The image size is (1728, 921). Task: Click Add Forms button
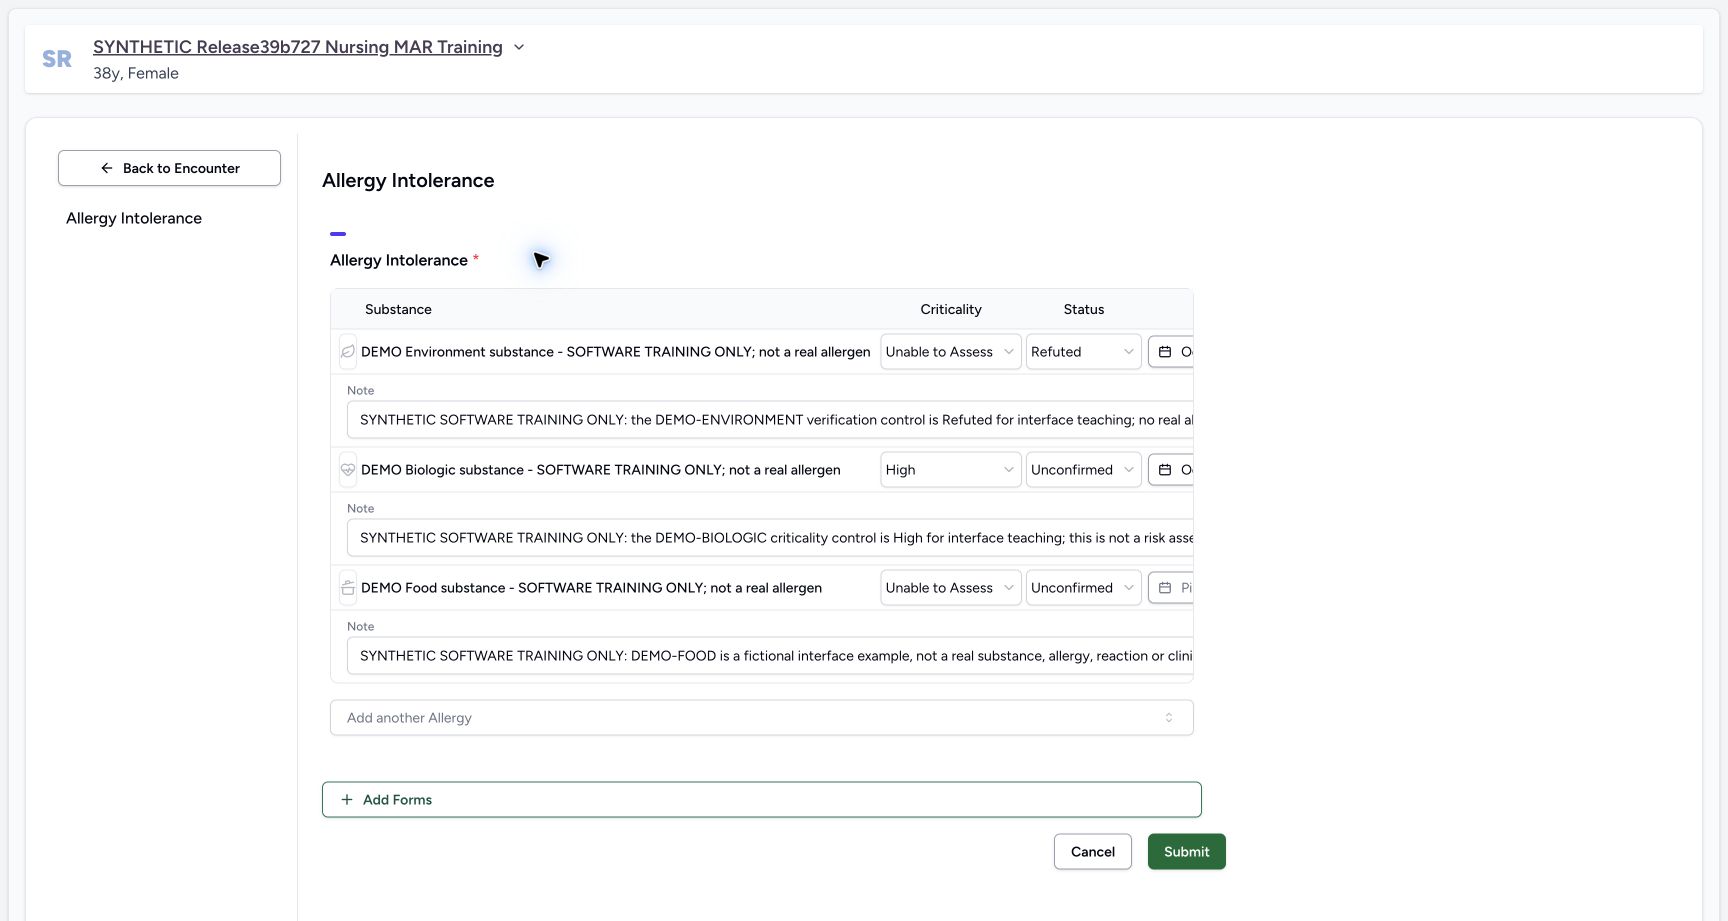coord(762,800)
